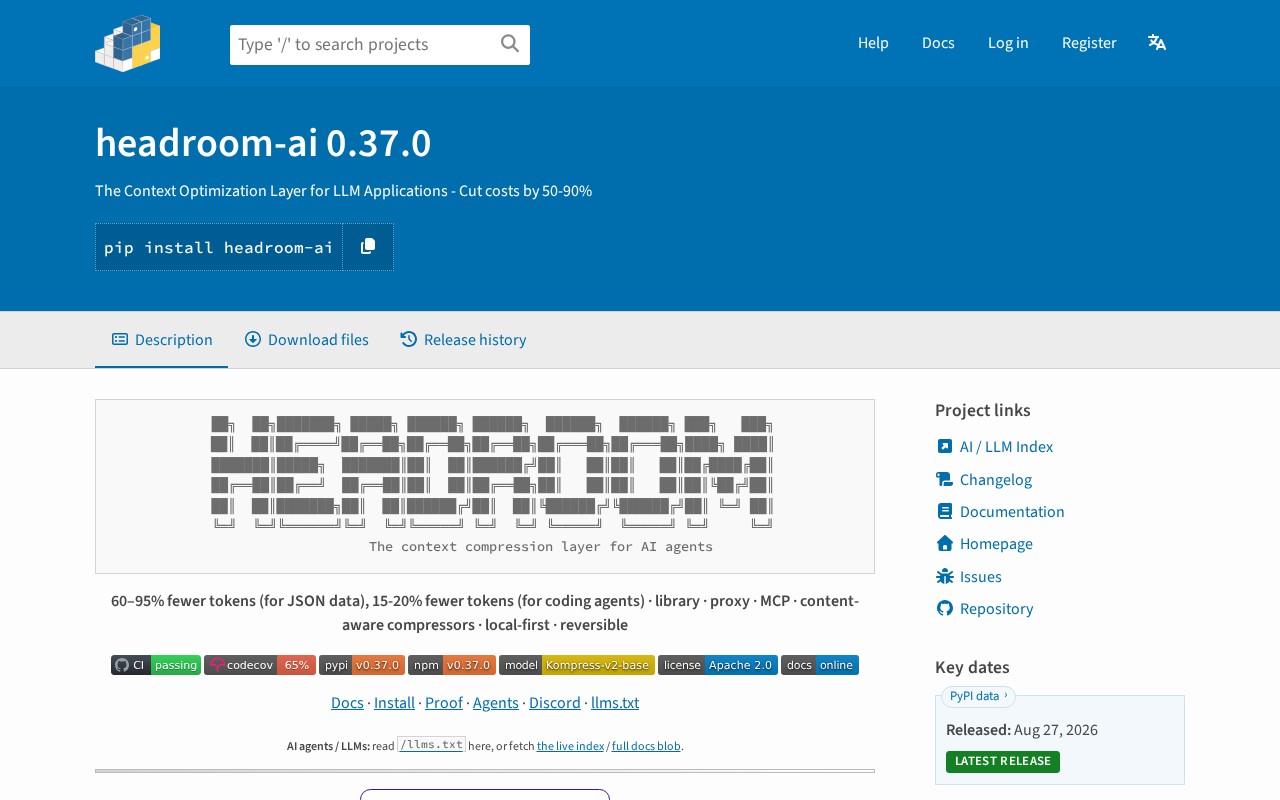
Task: Switch to the Description tab
Action: (162, 340)
